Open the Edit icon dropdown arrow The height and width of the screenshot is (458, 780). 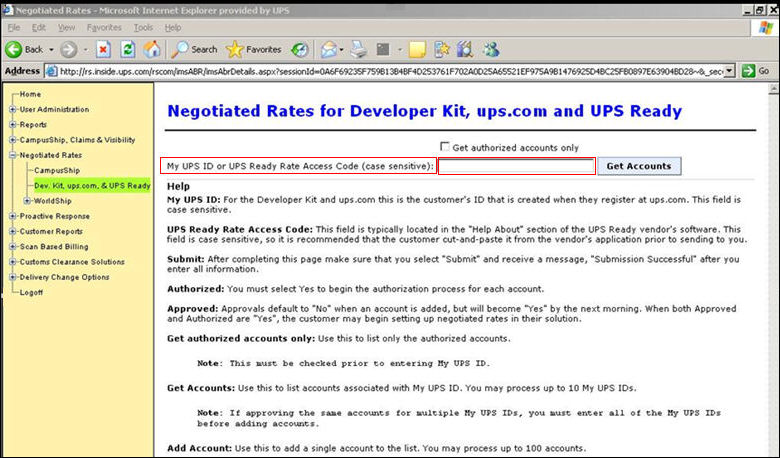399,50
